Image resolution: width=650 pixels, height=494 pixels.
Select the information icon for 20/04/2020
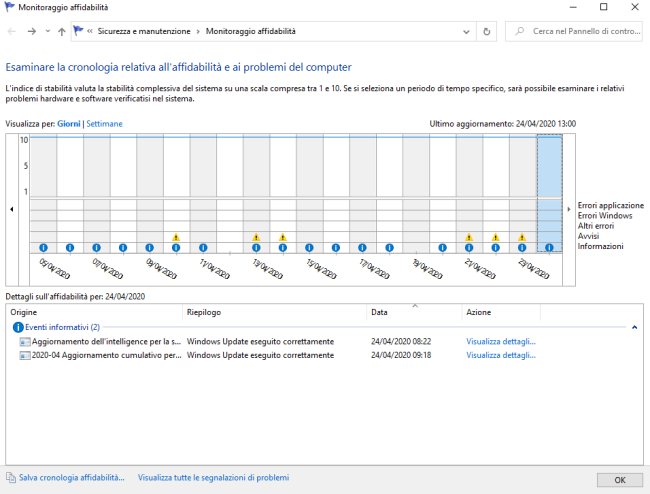[443, 248]
